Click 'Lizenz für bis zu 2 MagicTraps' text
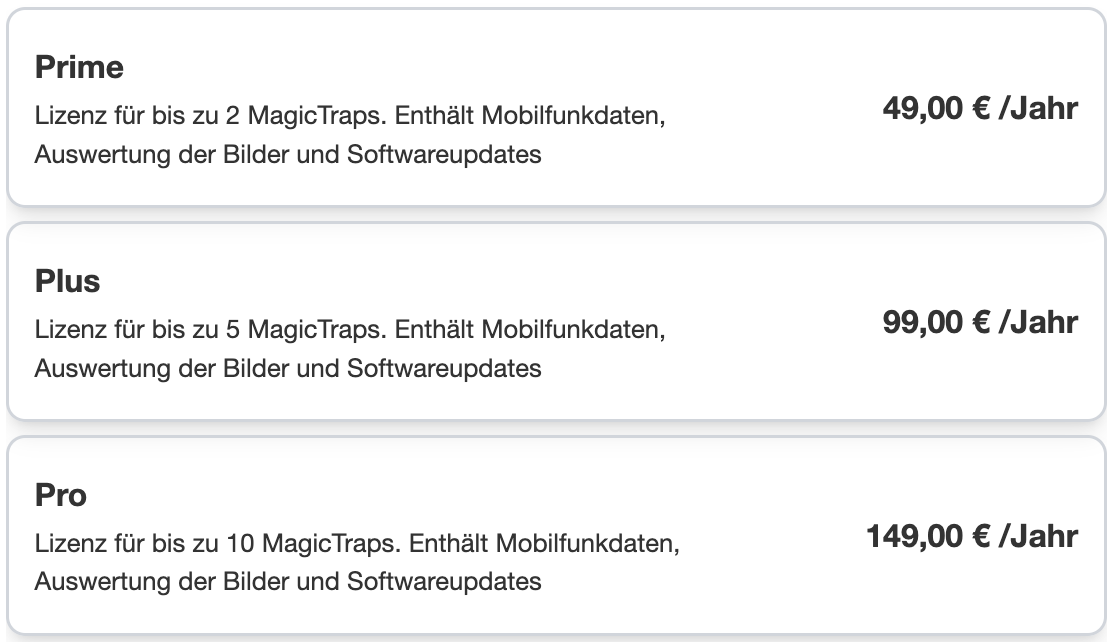The width and height of the screenshot is (1112, 642). tap(211, 116)
